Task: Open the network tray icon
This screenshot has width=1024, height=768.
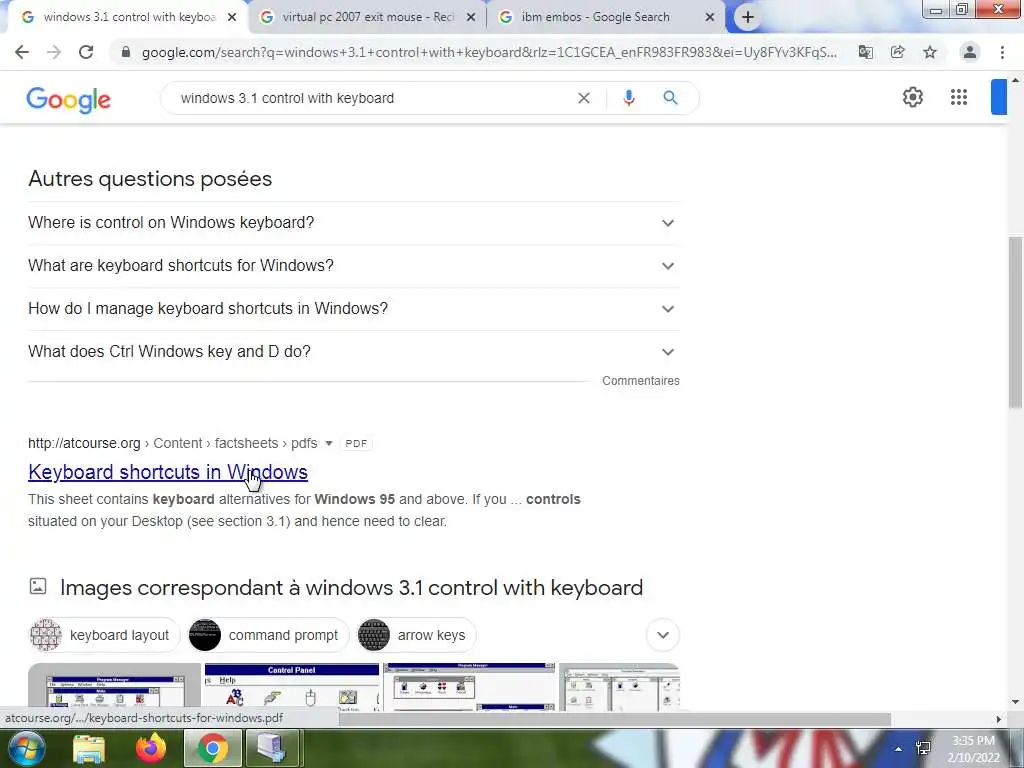Action: 923,748
